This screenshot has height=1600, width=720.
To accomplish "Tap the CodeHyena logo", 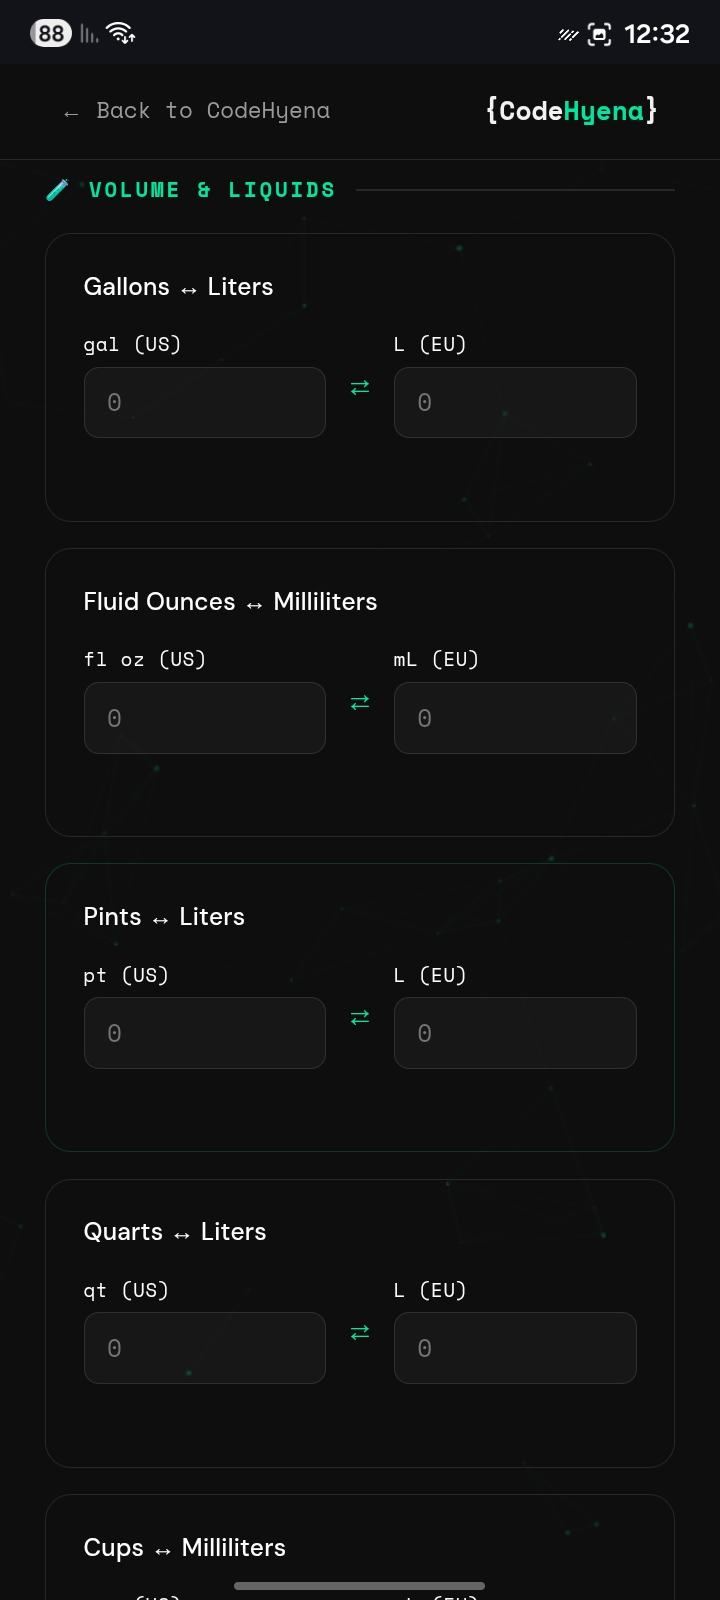I will tap(571, 111).
